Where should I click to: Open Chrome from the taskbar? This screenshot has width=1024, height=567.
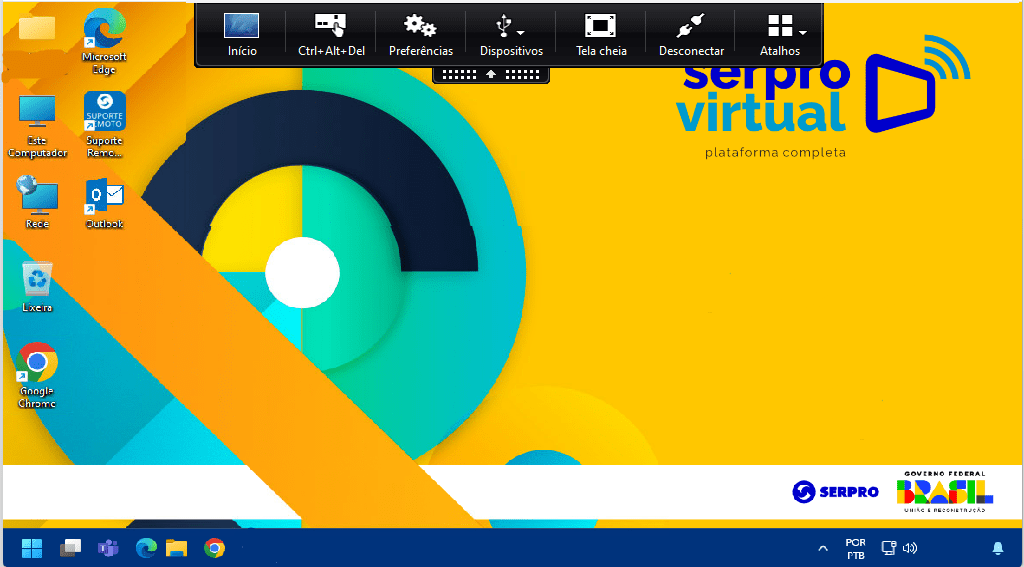click(214, 547)
